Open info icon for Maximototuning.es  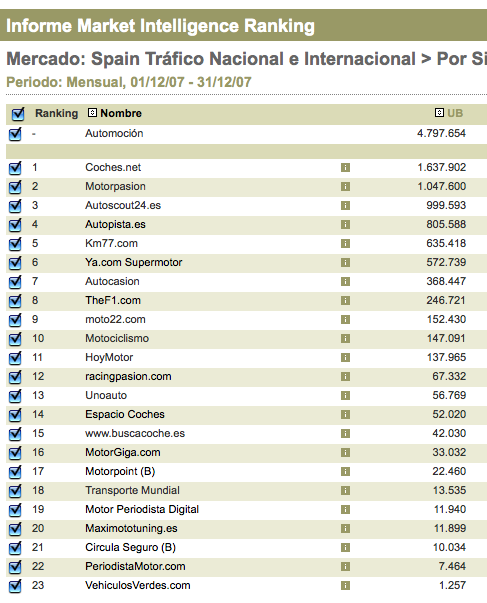click(x=345, y=529)
